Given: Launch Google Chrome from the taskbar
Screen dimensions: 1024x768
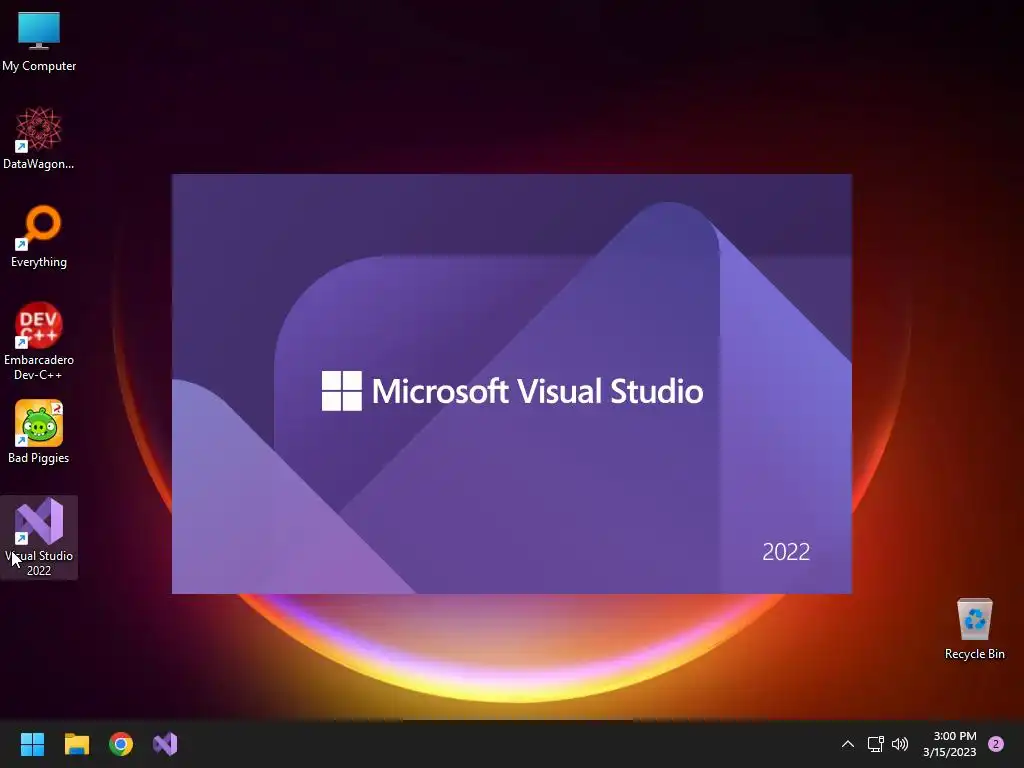Looking at the screenshot, I should [121, 744].
